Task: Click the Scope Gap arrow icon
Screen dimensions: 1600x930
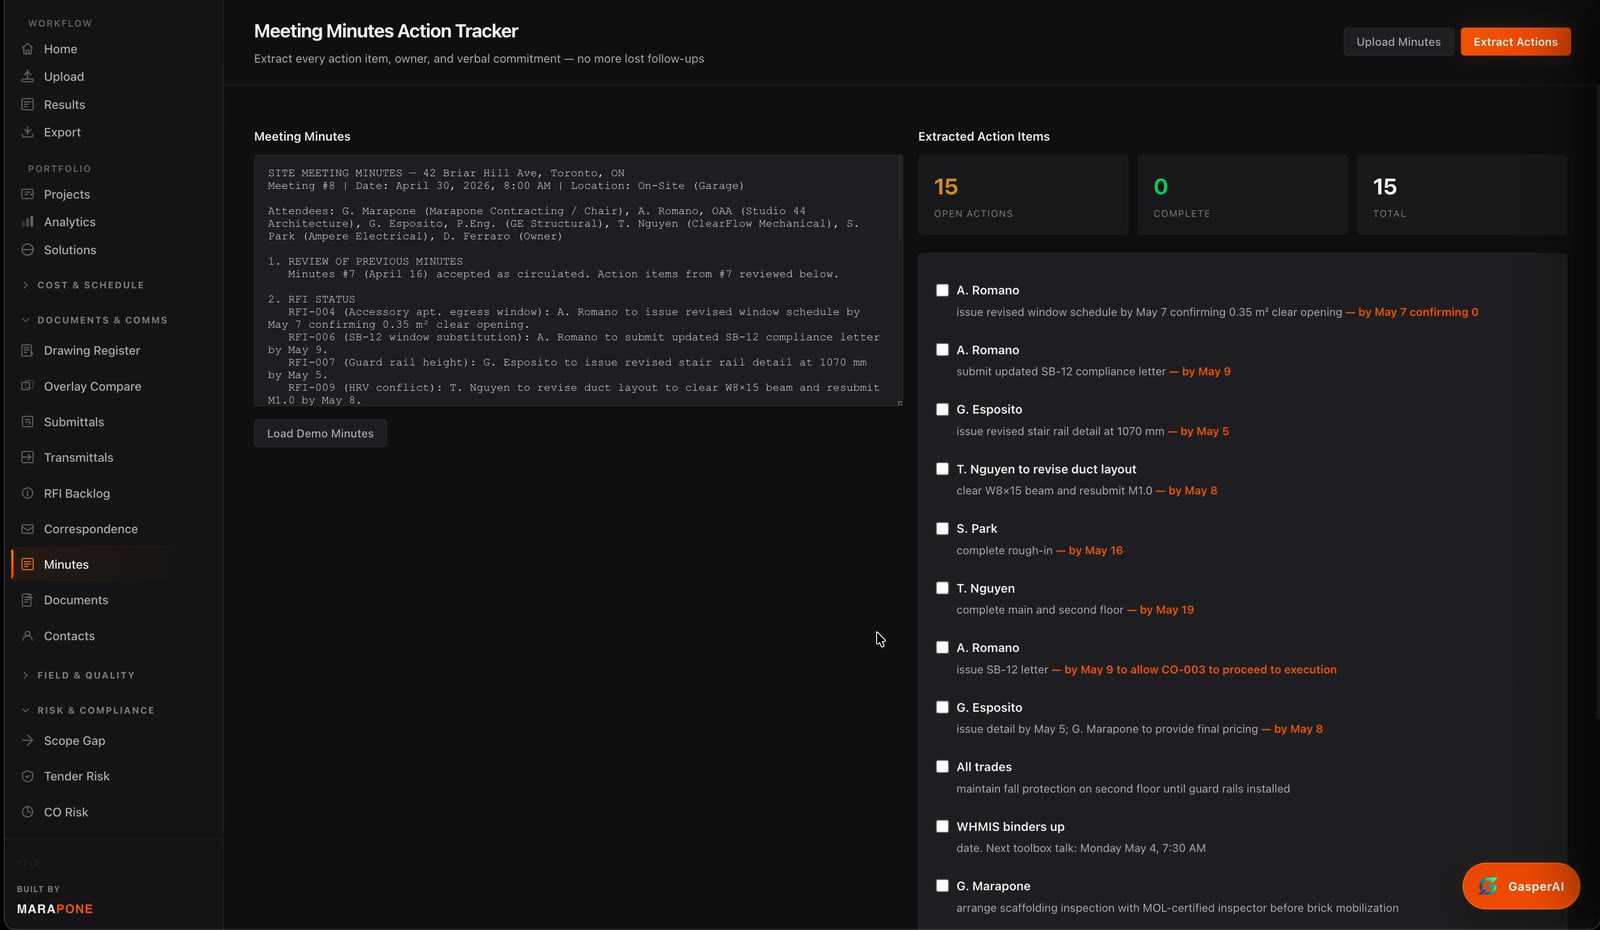Action: (x=28, y=741)
